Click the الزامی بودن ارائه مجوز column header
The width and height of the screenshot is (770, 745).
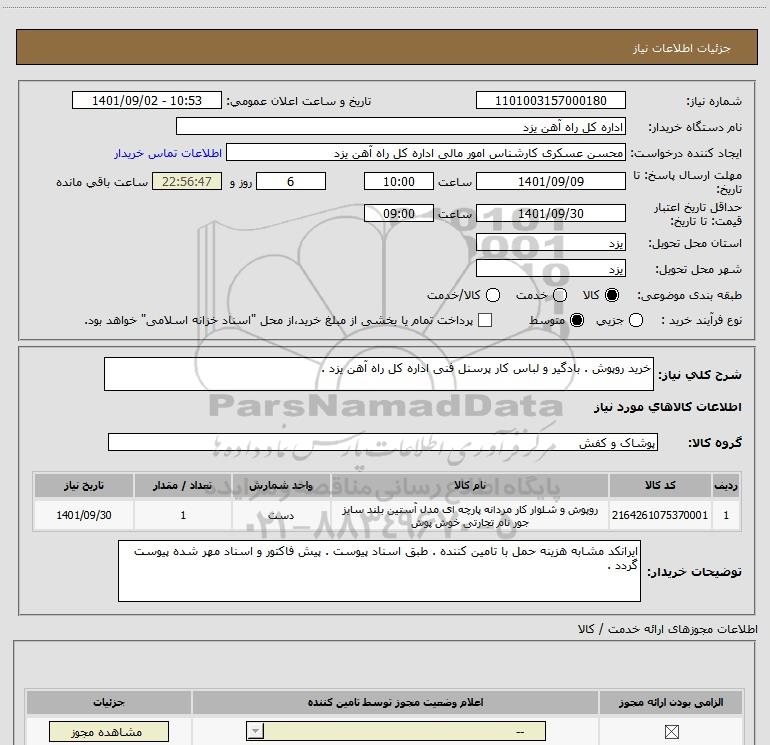click(x=671, y=702)
